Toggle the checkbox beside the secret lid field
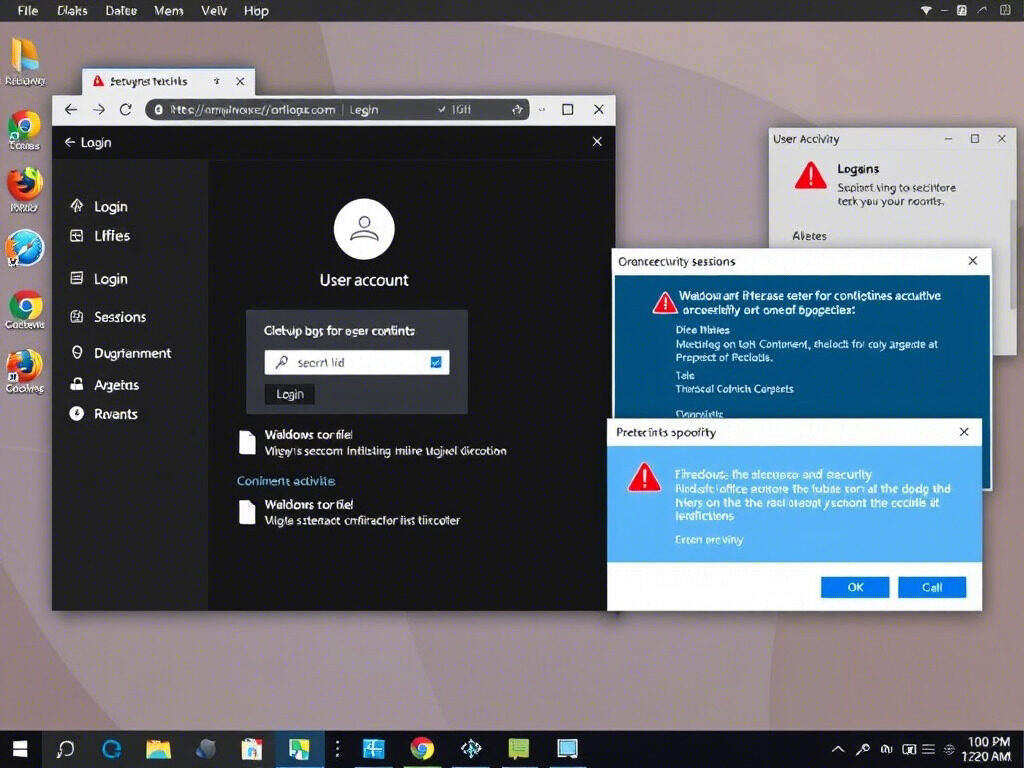Viewport: 1024px width, 768px height. coord(436,362)
